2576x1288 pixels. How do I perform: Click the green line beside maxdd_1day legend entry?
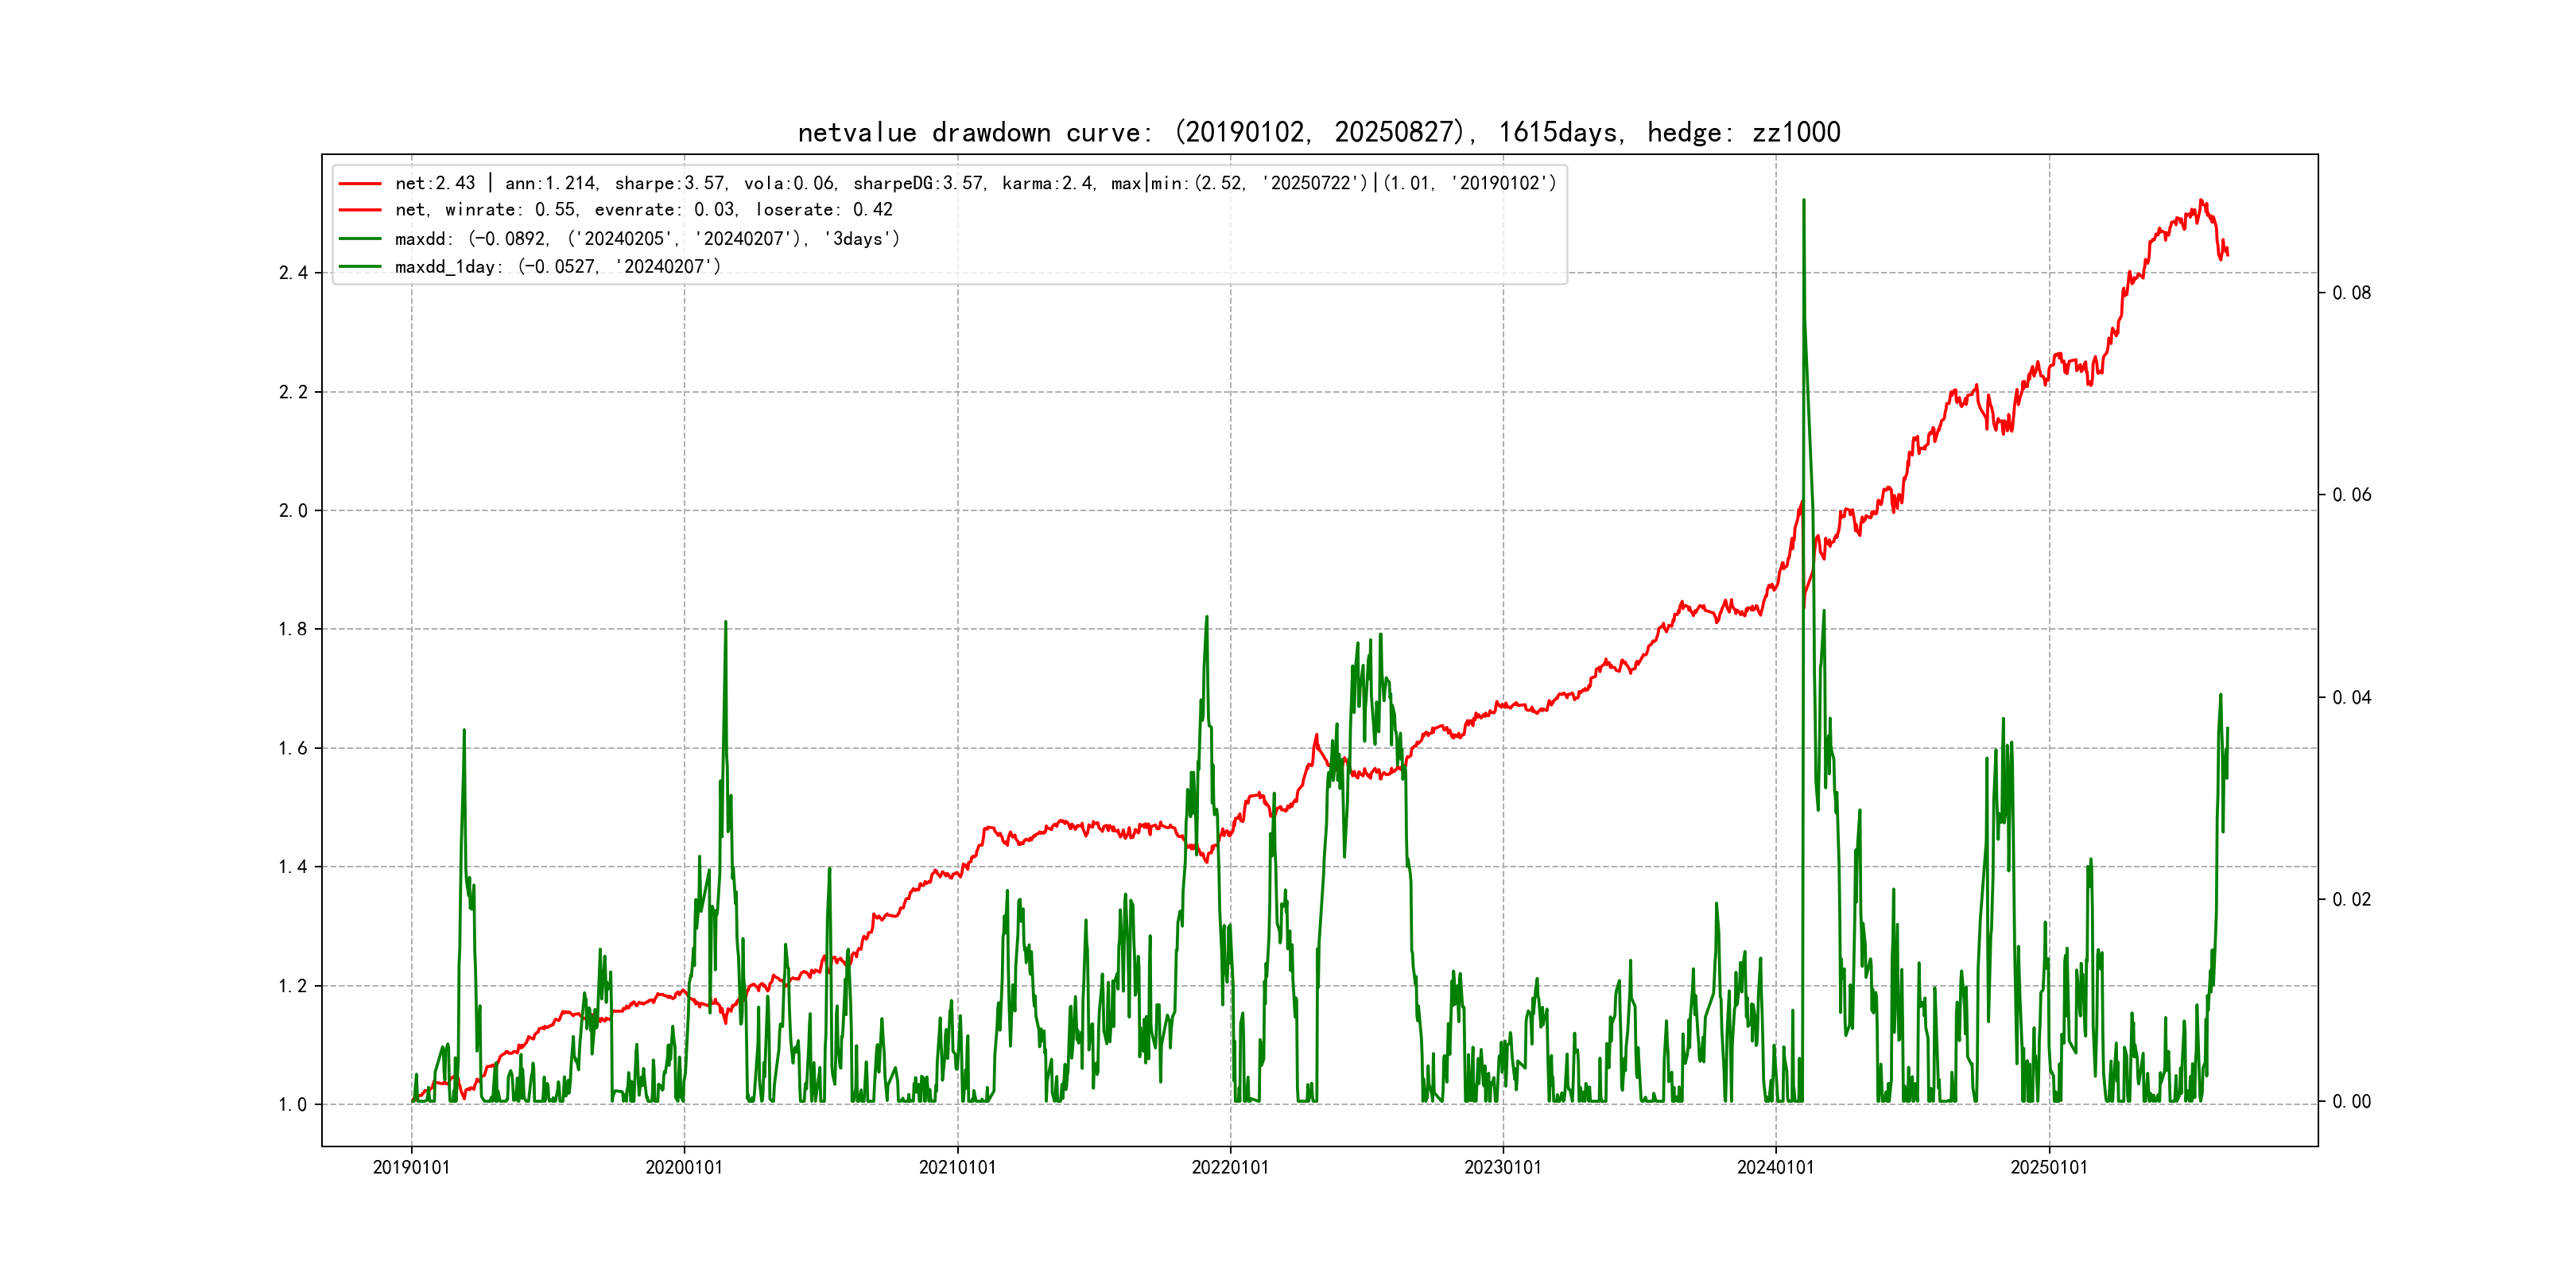pos(360,267)
